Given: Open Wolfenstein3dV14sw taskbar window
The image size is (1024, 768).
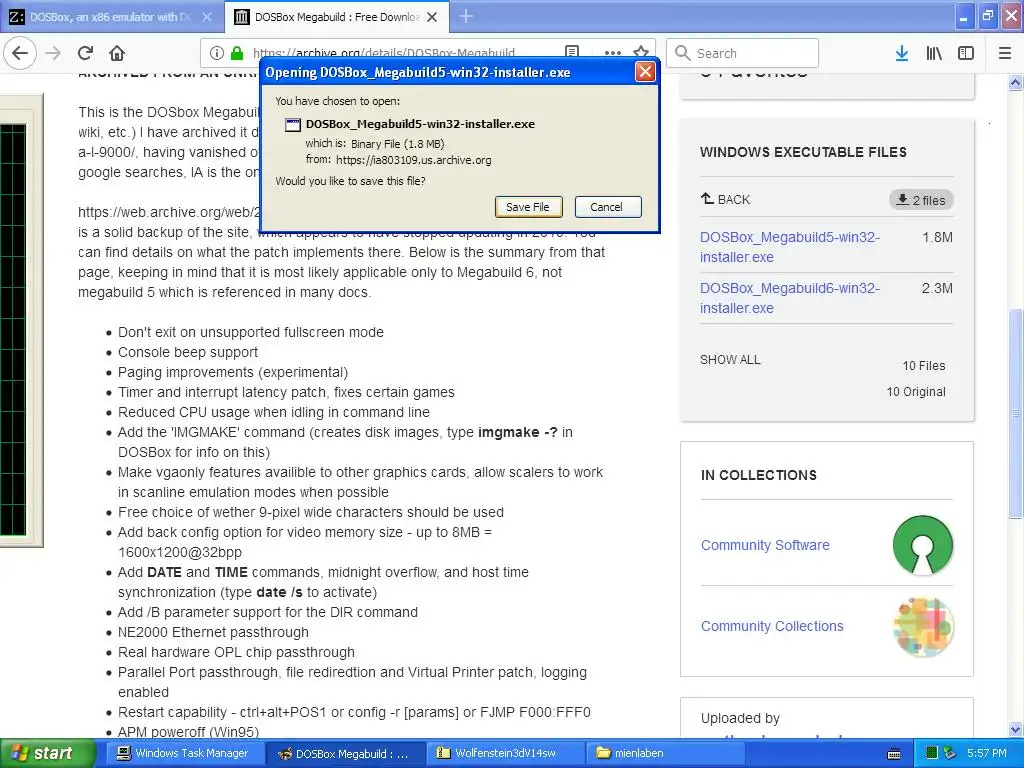Looking at the screenshot, I should (504, 753).
